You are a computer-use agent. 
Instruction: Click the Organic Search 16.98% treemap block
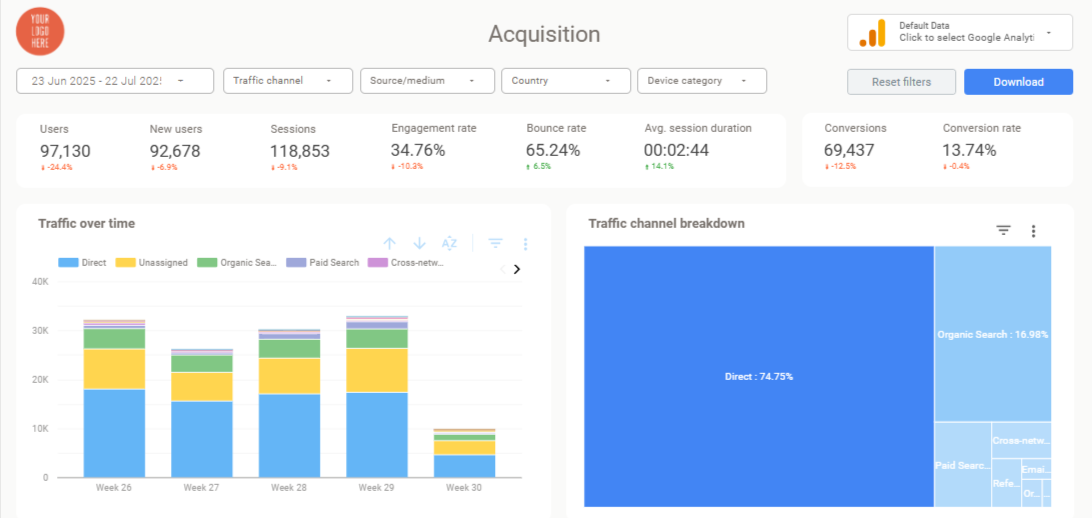point(993,334)
